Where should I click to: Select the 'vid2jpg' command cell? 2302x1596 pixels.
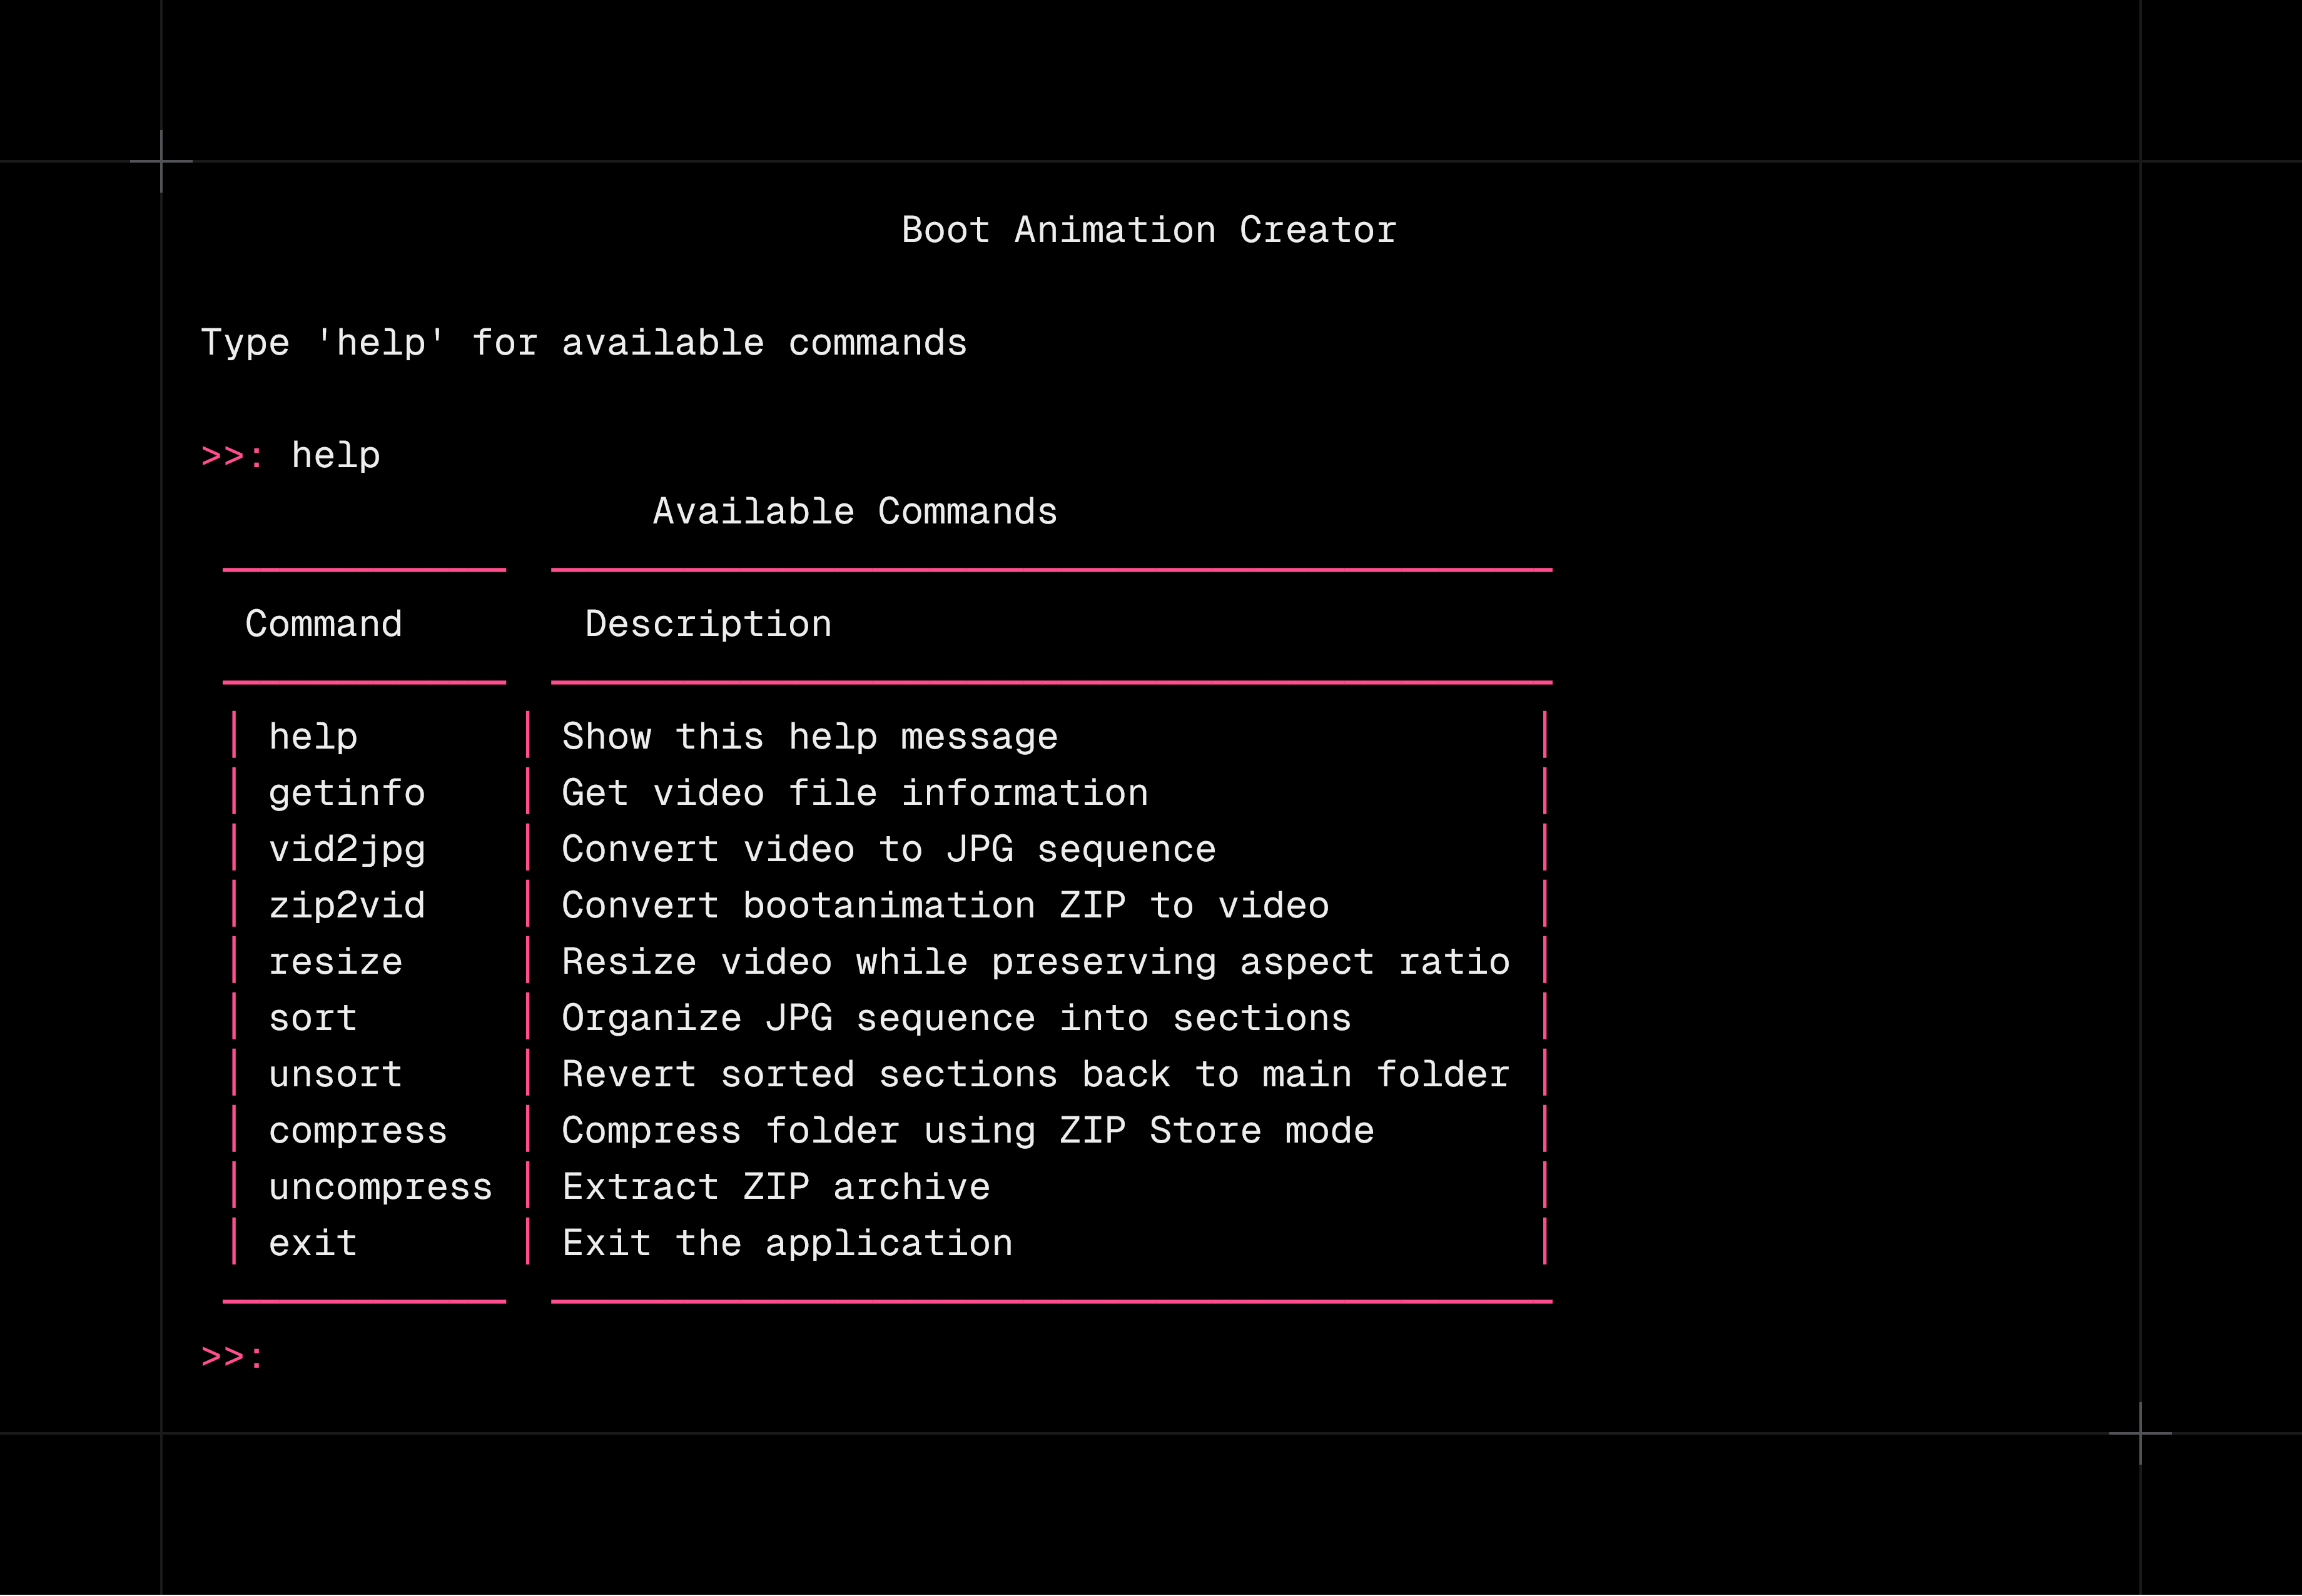point(347,849)
